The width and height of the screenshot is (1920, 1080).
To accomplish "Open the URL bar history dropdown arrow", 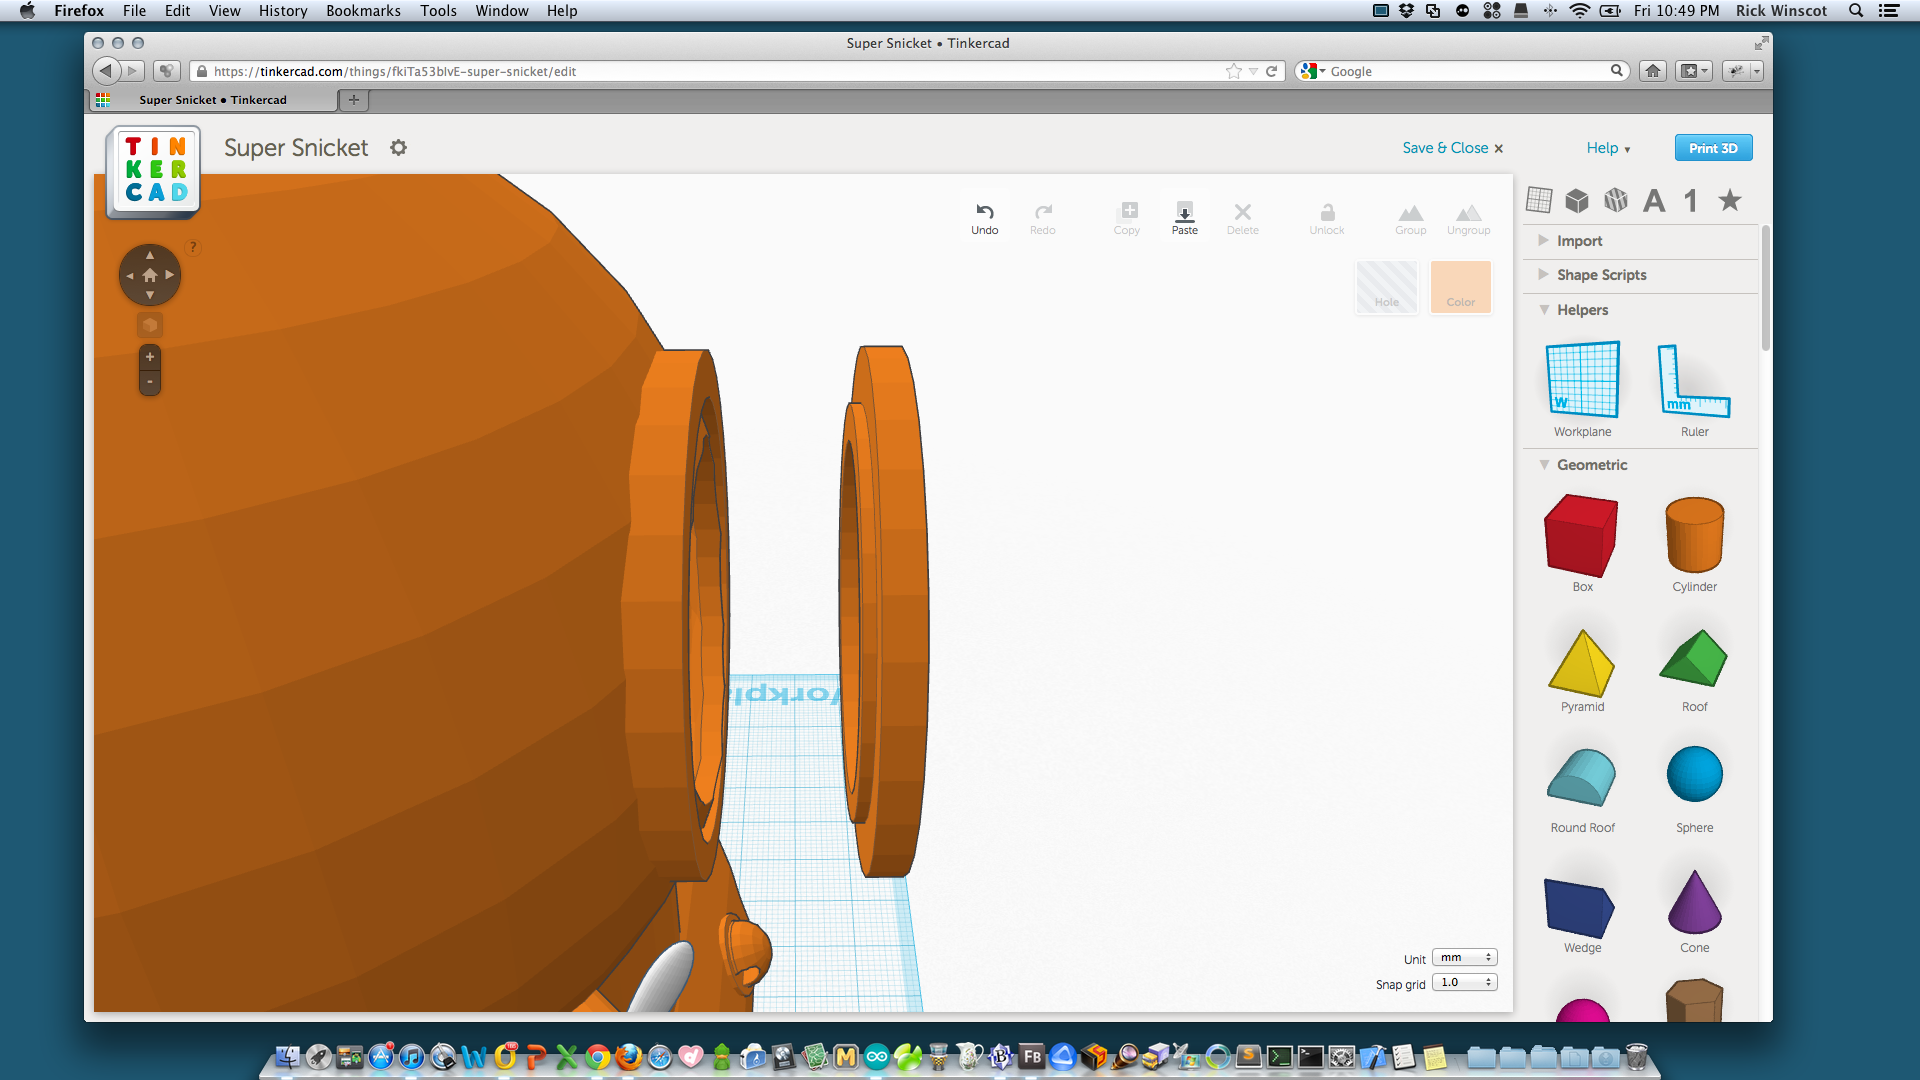I will 1253,71.
